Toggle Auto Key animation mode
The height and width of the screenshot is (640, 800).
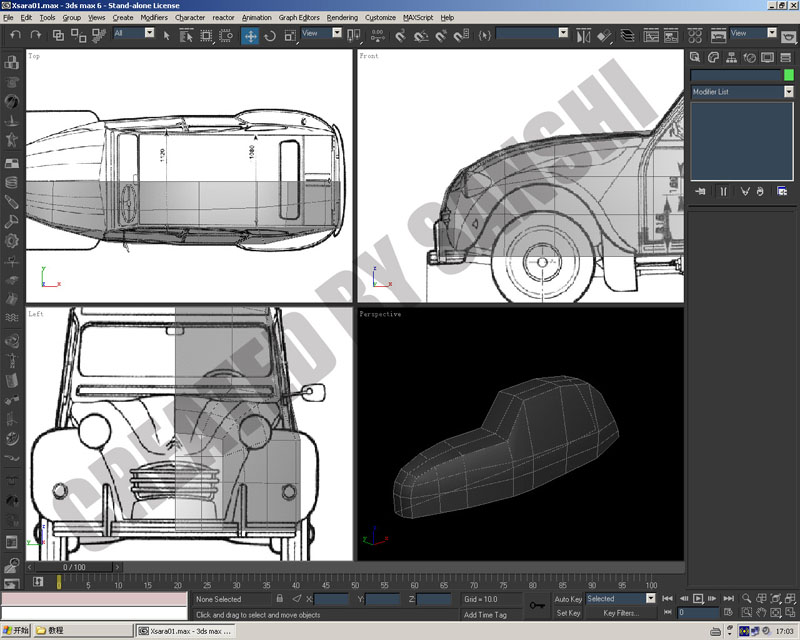click(568, 599)
